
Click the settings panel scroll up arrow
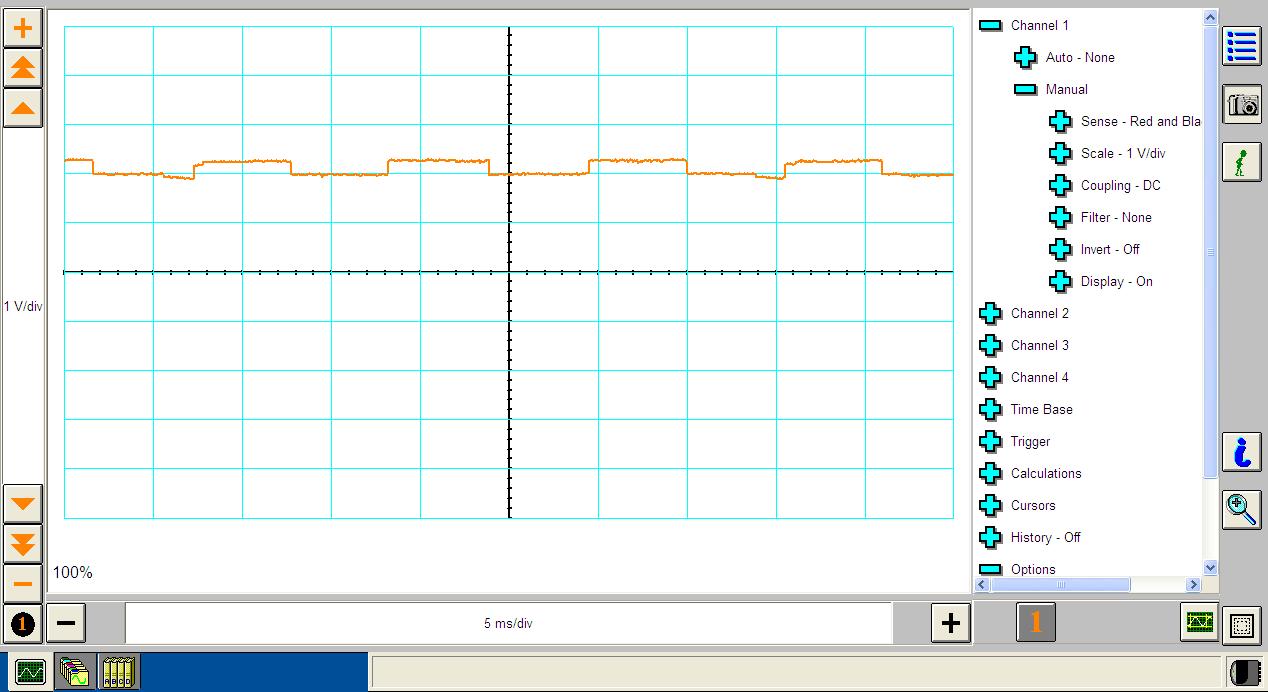point(1210,17)
